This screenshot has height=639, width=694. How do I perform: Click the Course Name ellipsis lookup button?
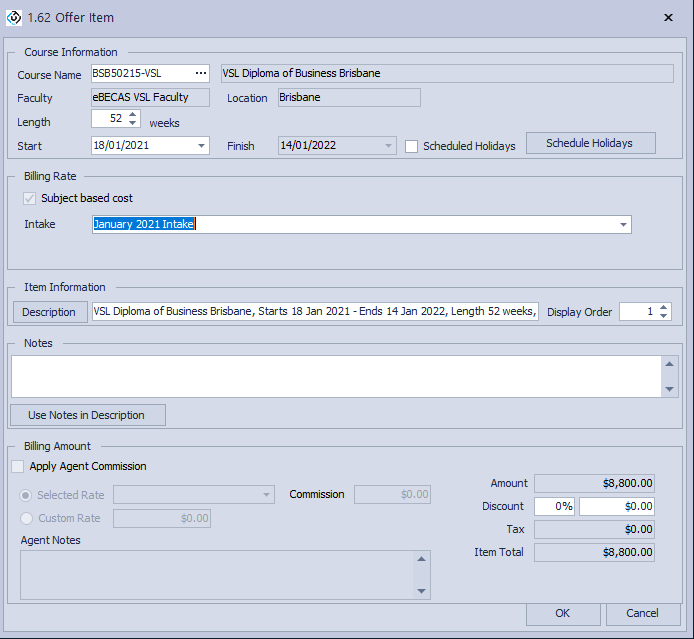(x=201, y=73)
